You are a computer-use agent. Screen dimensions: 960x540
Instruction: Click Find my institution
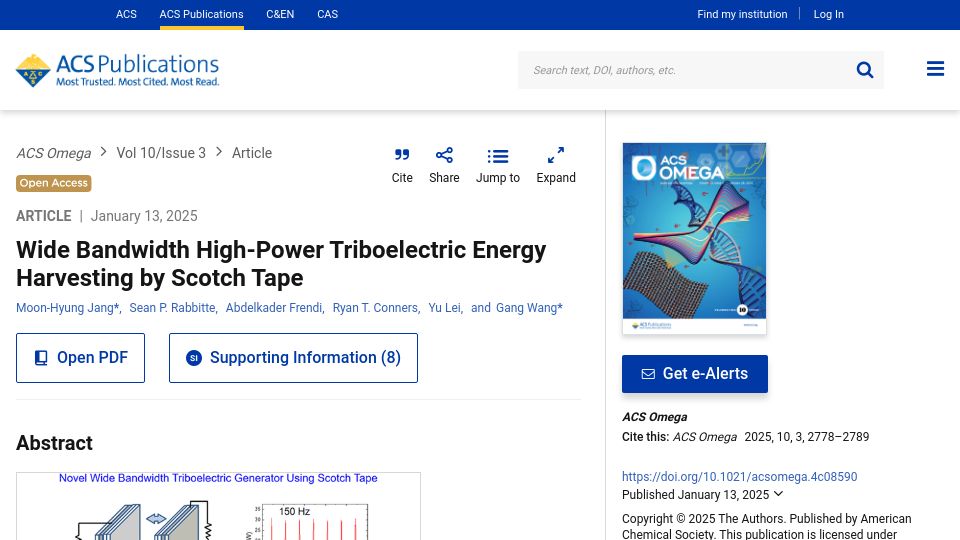pyautogui.click(x=742, y=14)
